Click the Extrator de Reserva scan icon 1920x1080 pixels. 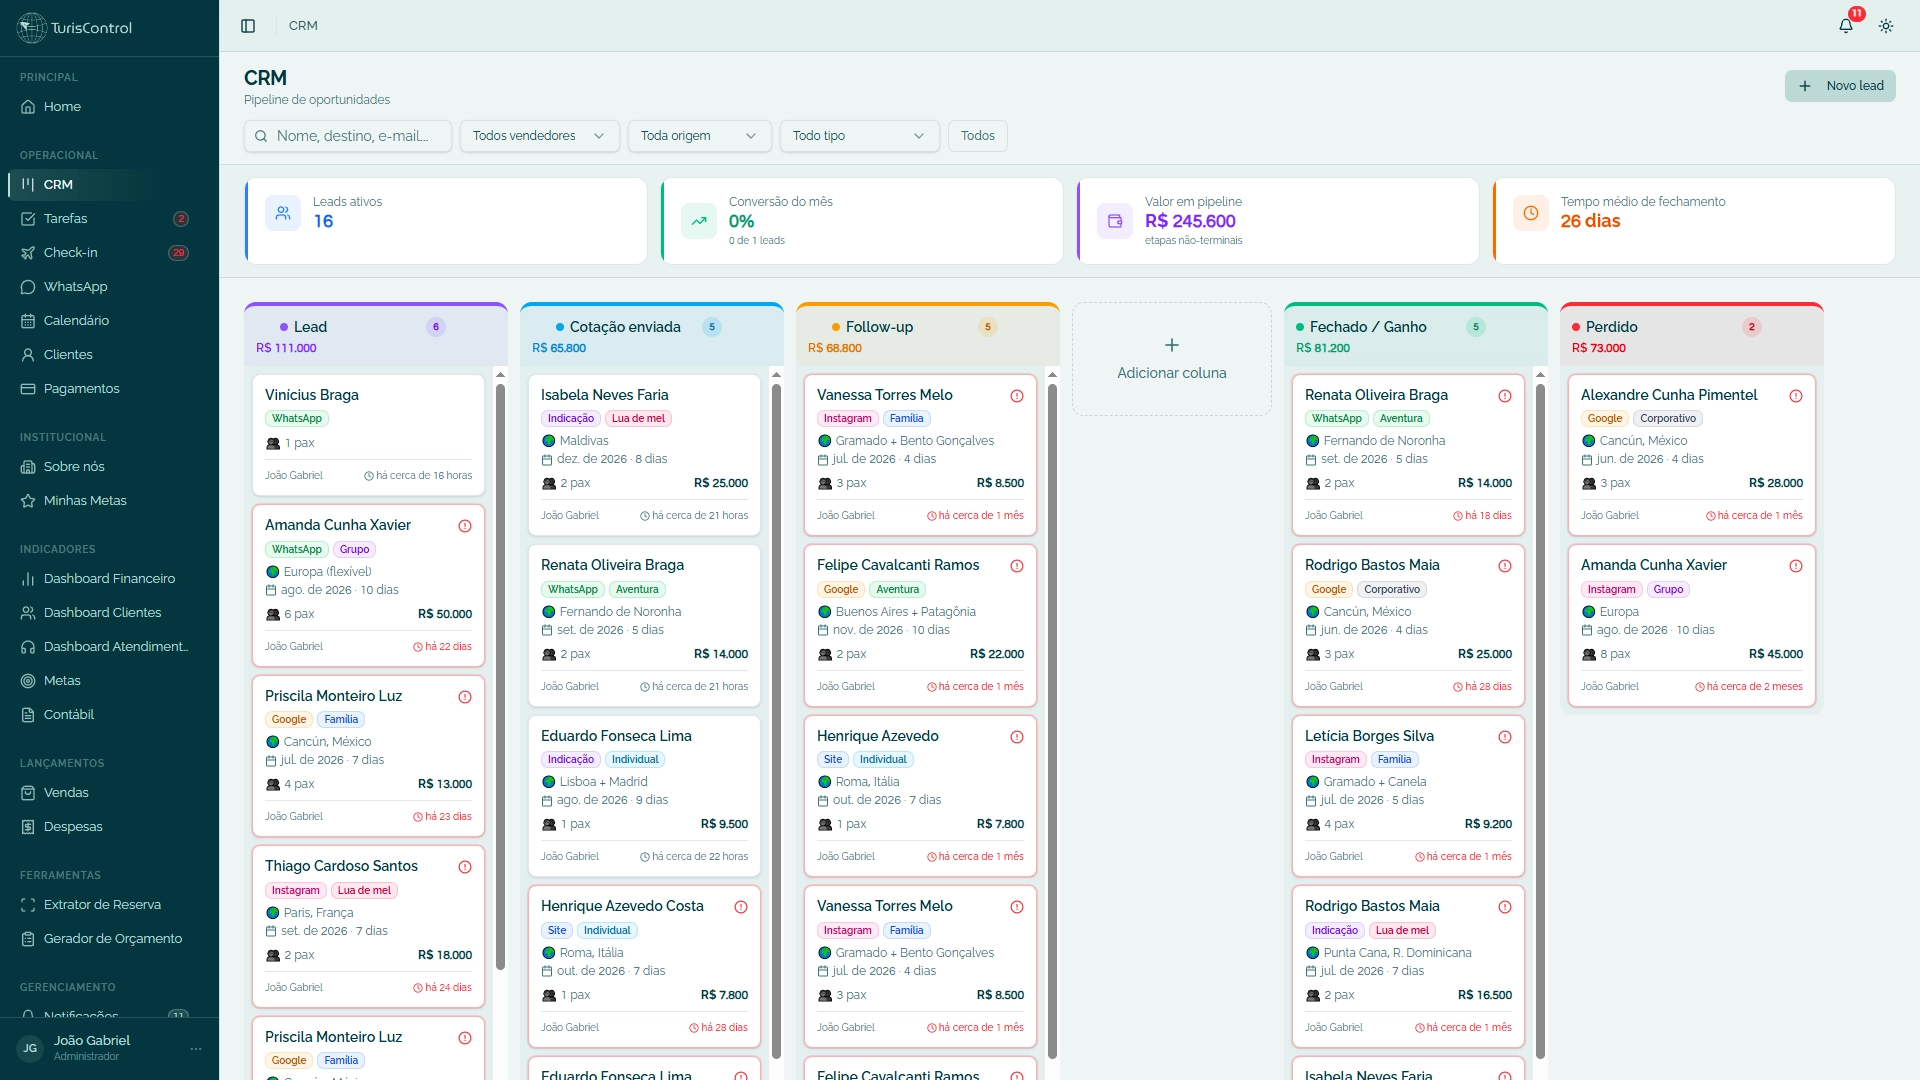28,905
